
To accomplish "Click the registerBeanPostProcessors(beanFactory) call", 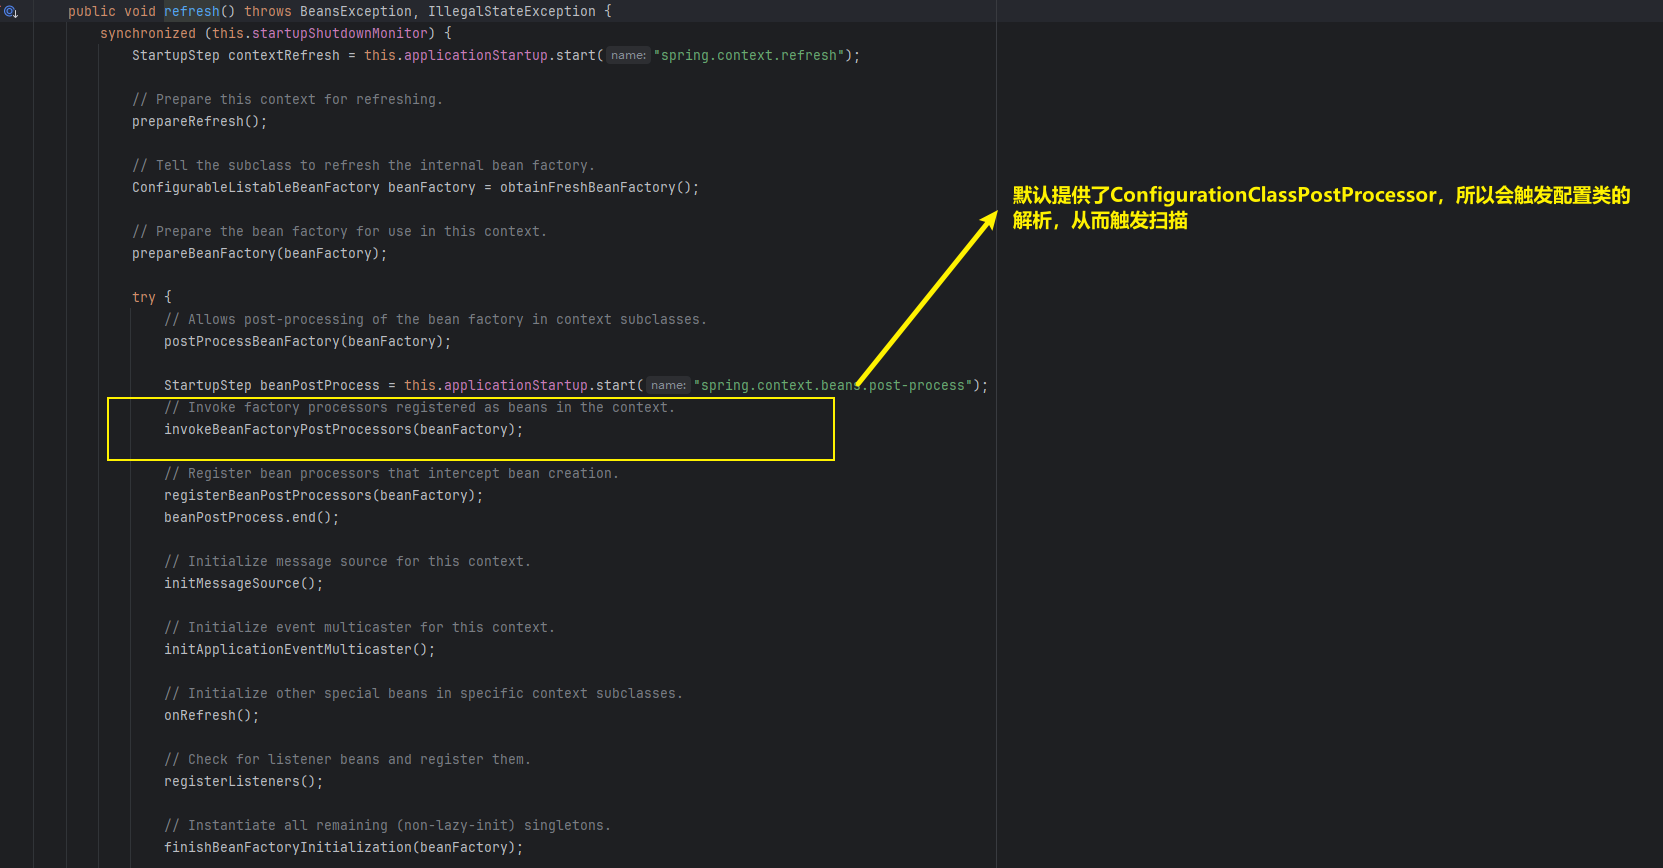I will pos(324,496).
